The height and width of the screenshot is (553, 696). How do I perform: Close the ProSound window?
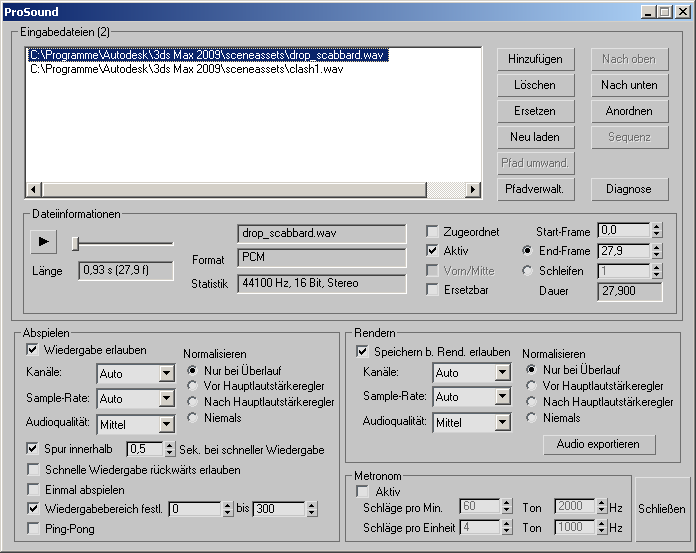(x=683, y=12)
